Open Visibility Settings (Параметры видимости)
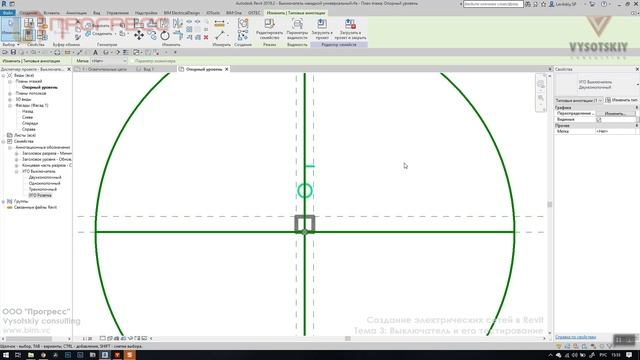The image size is (640, 360). tap(297, 29)
